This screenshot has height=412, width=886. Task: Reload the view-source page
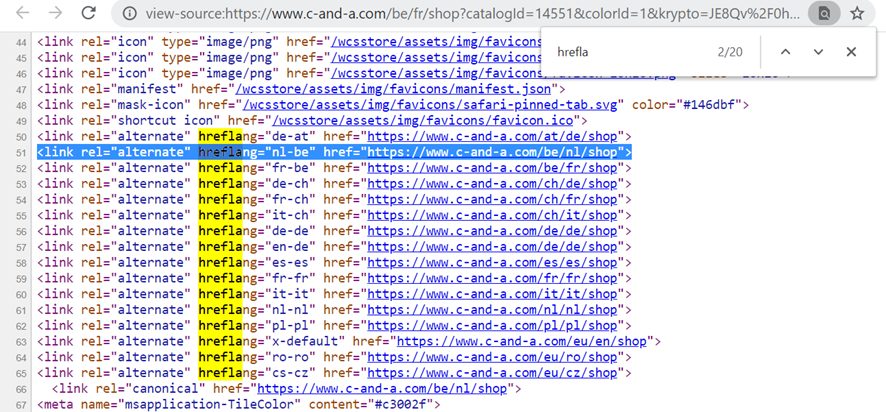pos(89,14)
